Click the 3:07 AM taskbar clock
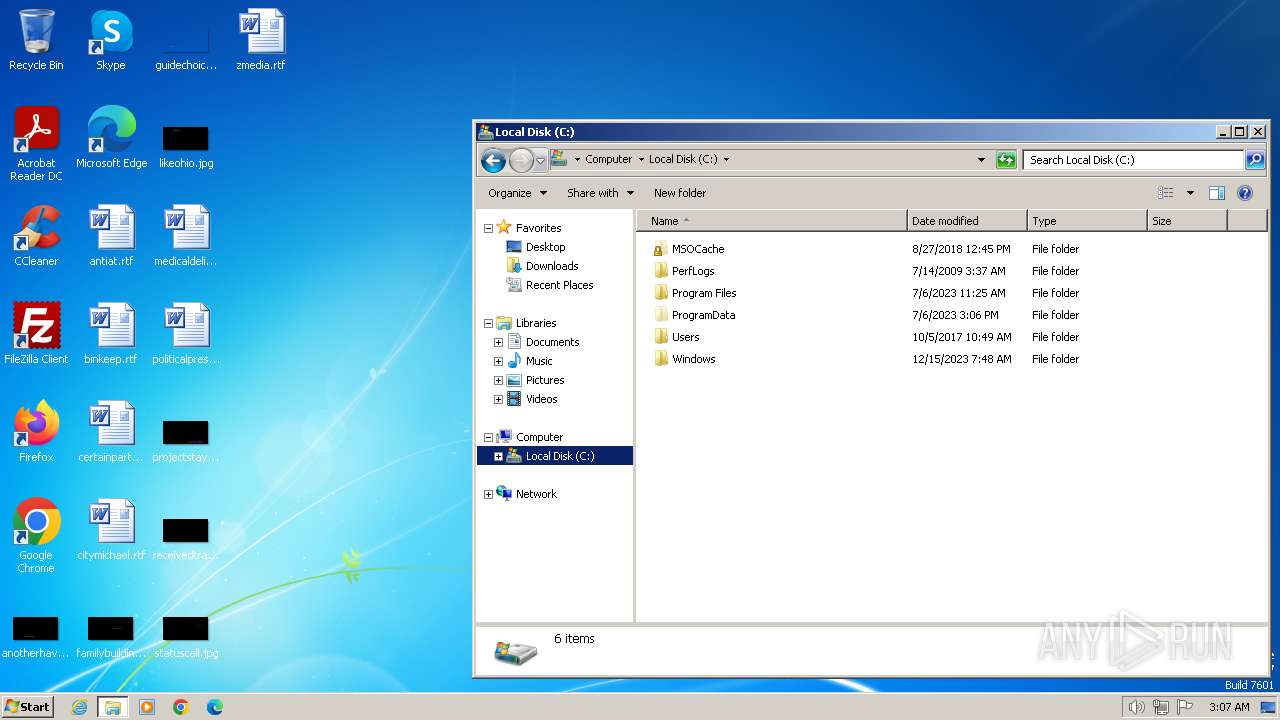The width and height of the screenshot is (1280, 720). (1229, 707)
